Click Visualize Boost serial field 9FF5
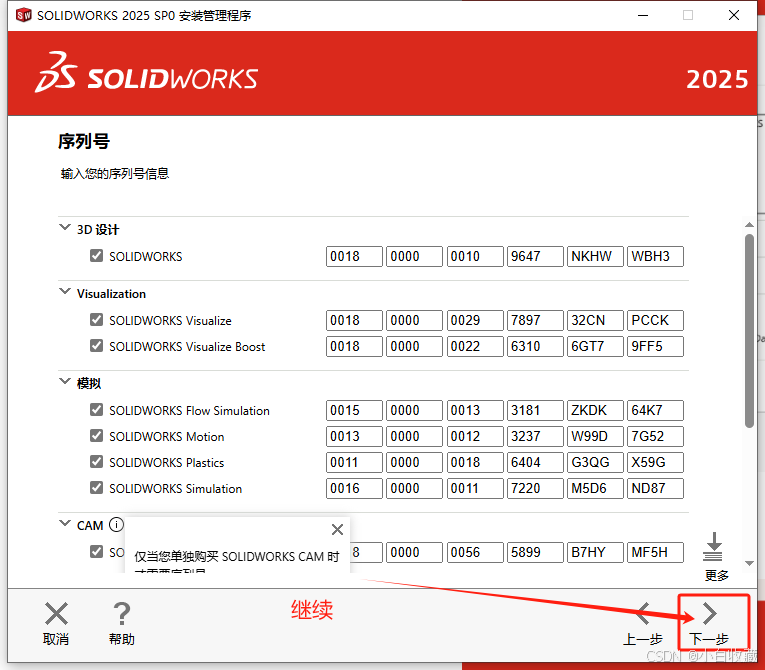Screen dimensions: 765x670 click(x=655, y=346)
